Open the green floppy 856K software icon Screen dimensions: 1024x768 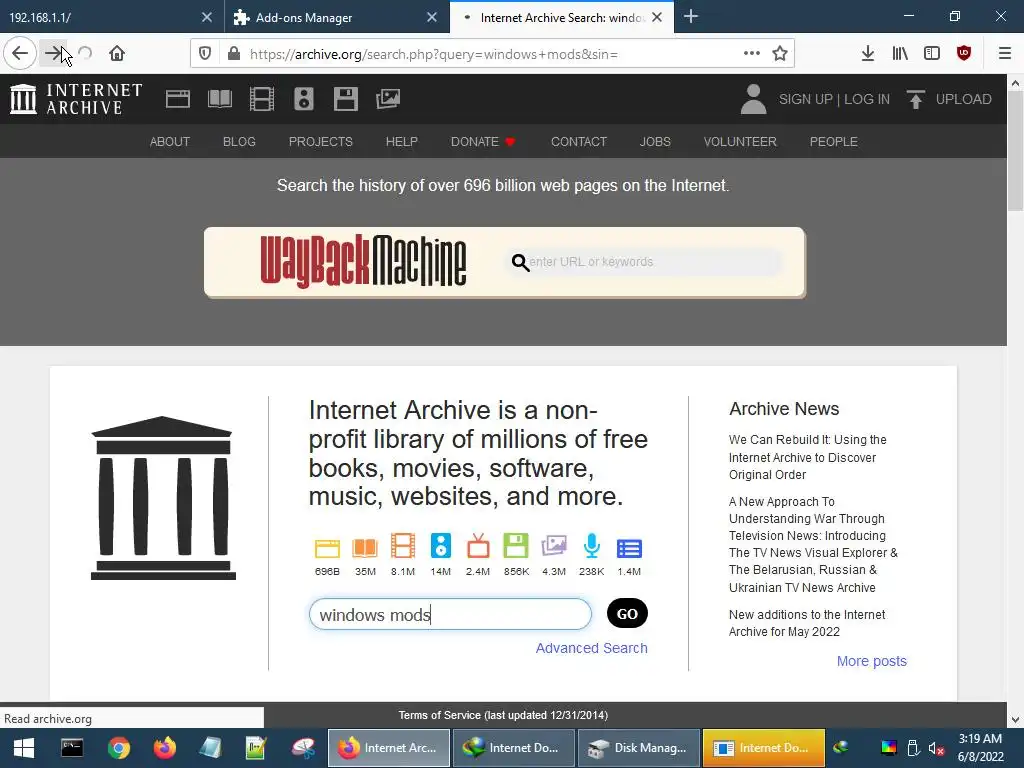[x=516, y=546]
